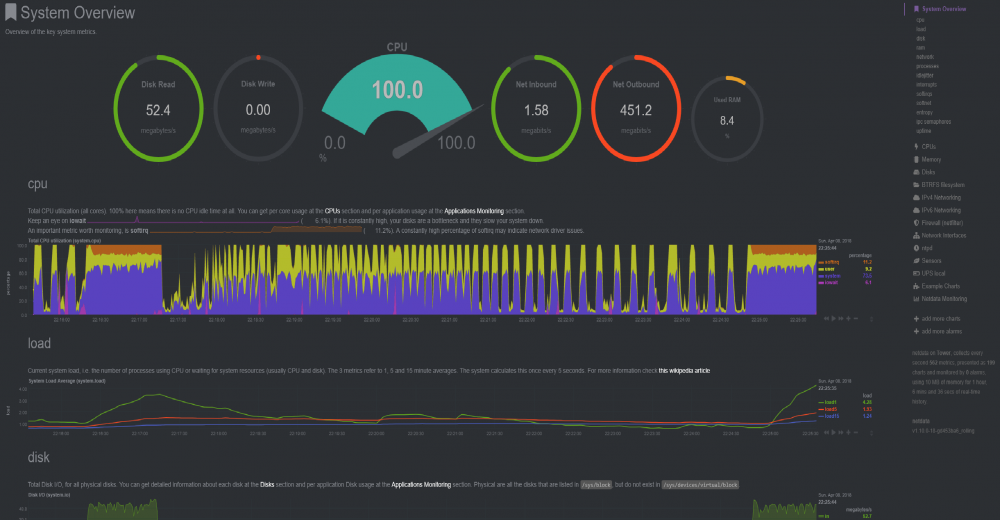1000x520 pixels.
Task: Go to disk subsection in sidebar
Action: [920, 38]
